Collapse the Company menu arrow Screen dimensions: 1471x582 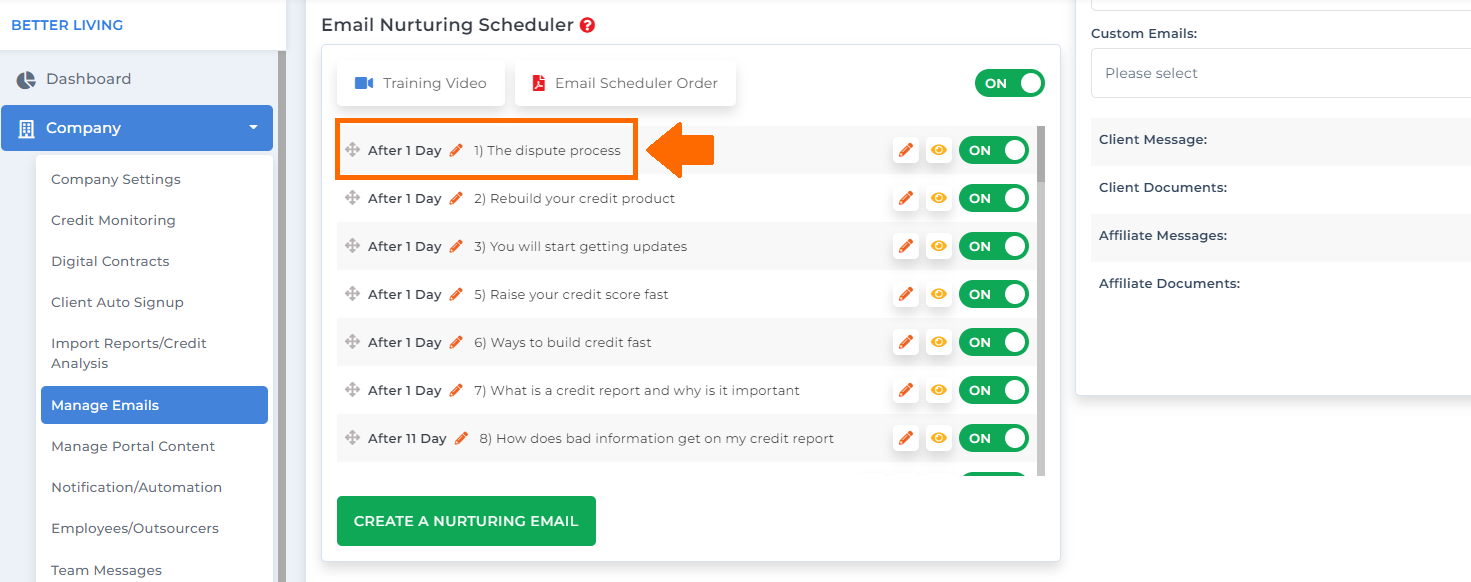pos(253,128)
